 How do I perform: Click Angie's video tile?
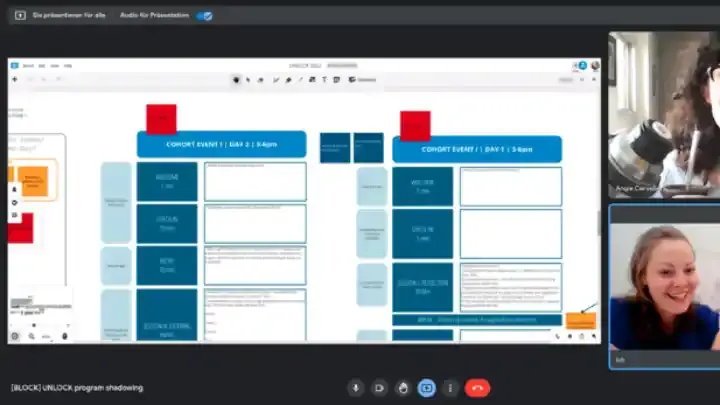pyautogui.click(x=663, y=112)
